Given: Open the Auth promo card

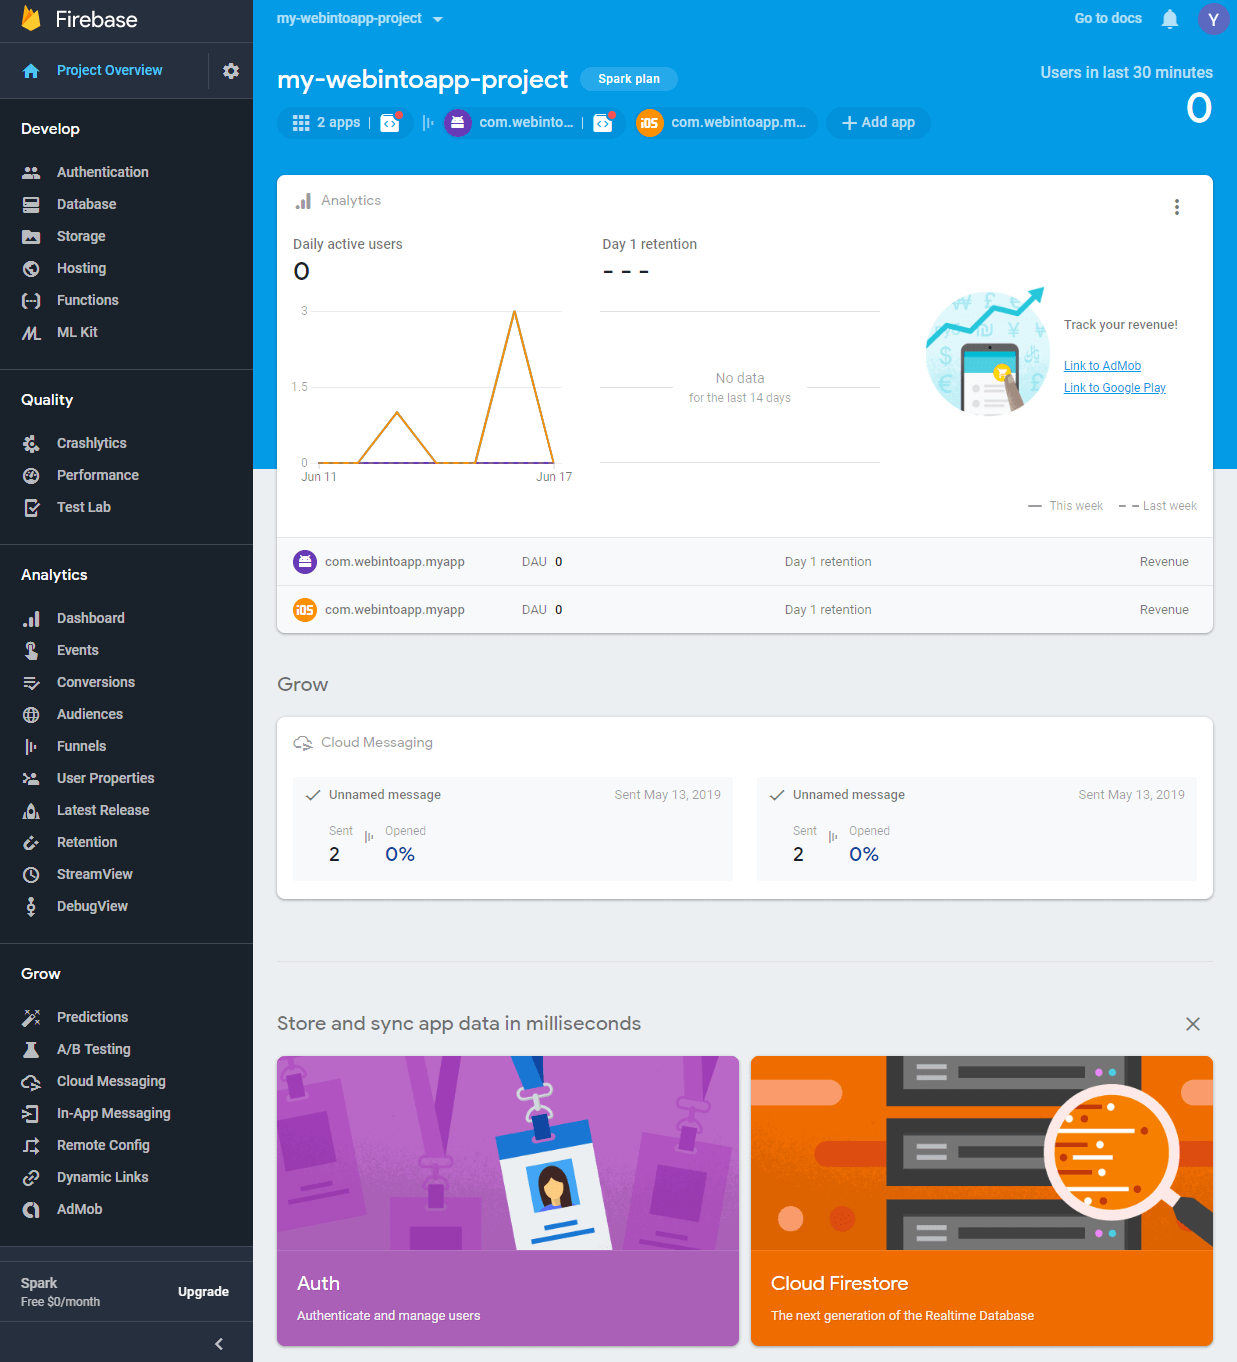Looking at the screenshot, I should [508, 1201].
